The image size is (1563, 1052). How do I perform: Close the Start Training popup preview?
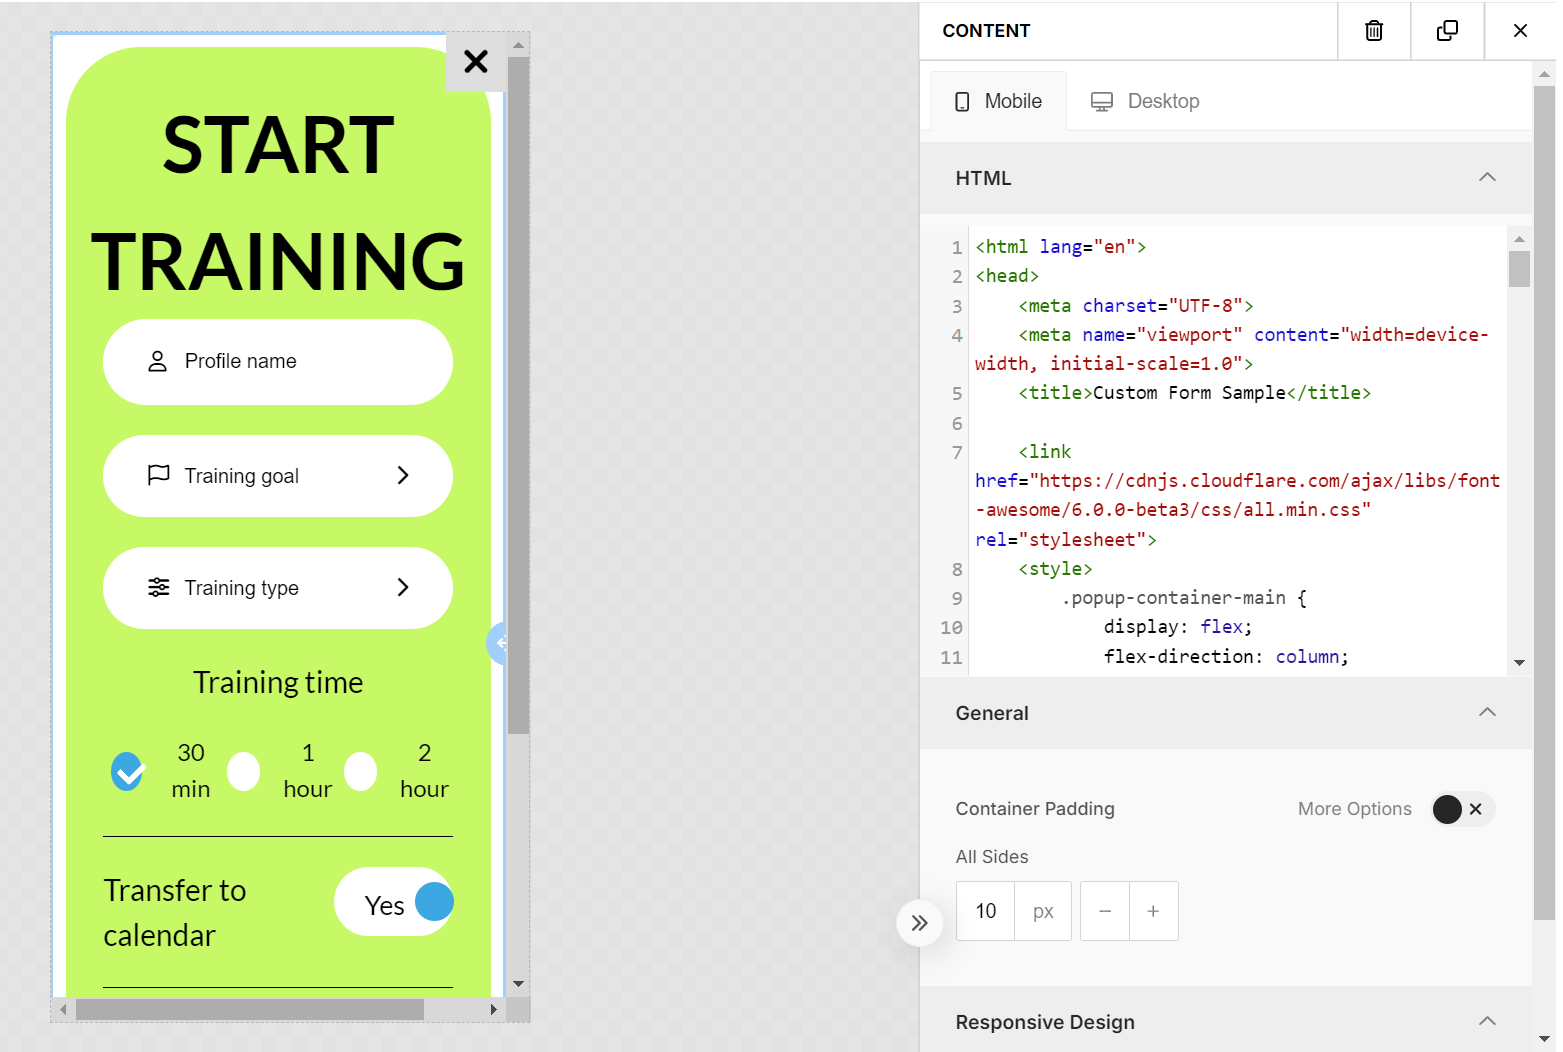(x=476, y=62)
